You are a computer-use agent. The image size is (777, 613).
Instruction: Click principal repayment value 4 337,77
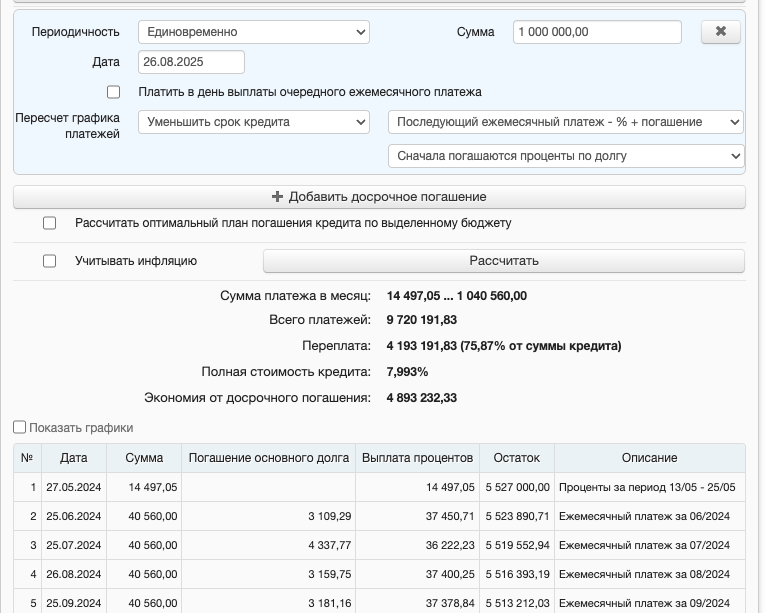point(330,545)
